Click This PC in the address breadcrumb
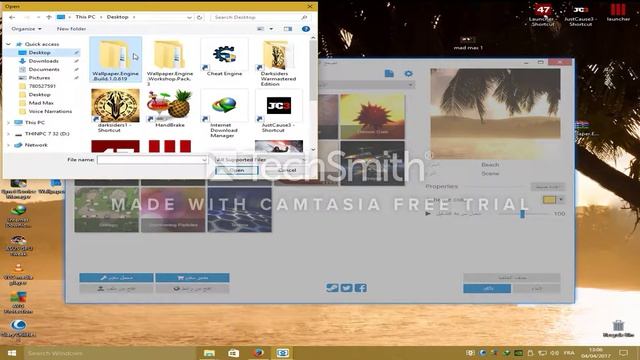This screenshot has width=640, height=360. click(85, 17)
